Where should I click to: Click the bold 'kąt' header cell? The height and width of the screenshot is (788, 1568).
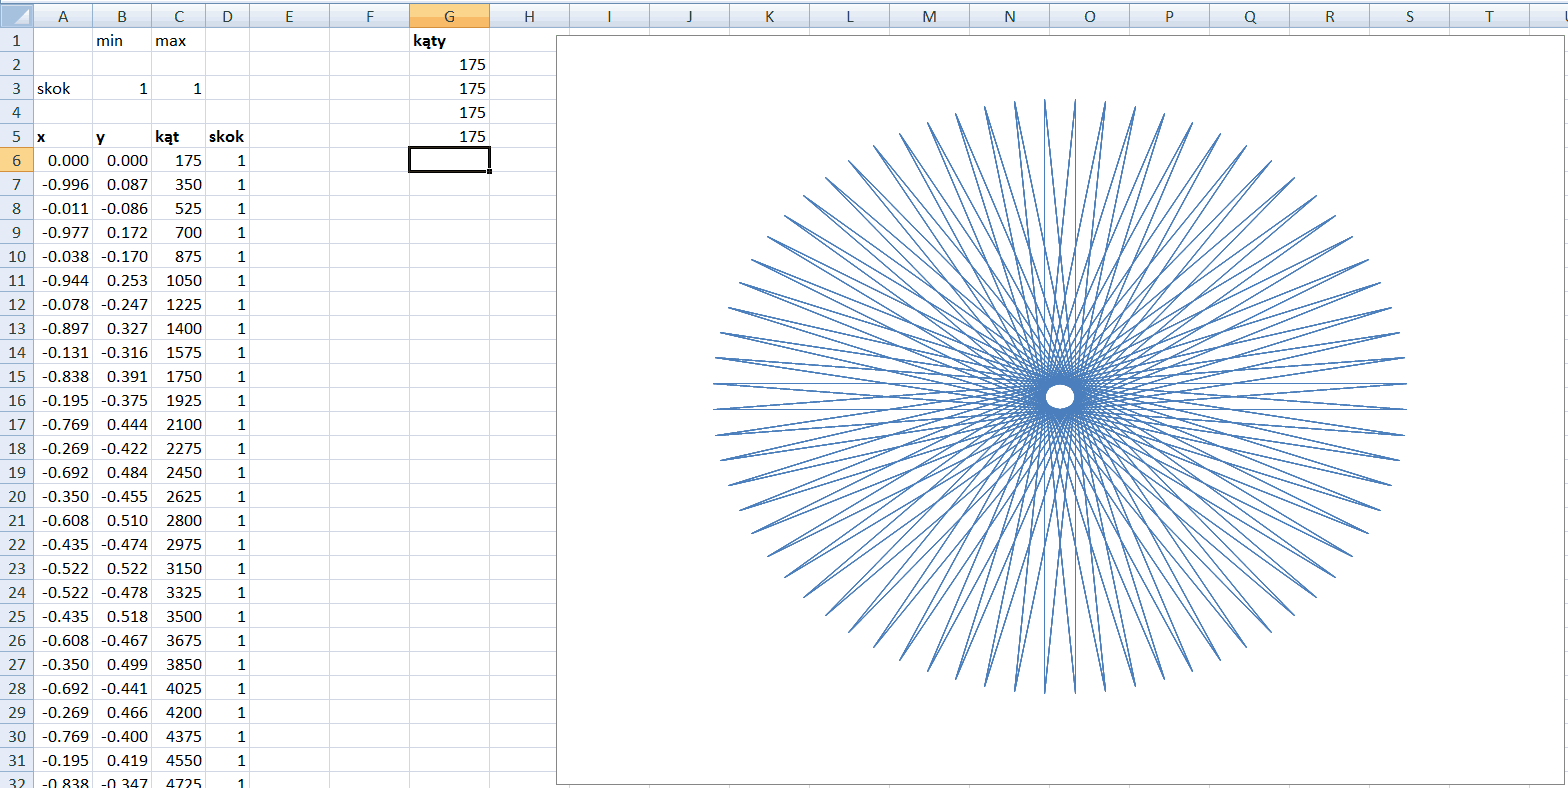tap(178, 136)
